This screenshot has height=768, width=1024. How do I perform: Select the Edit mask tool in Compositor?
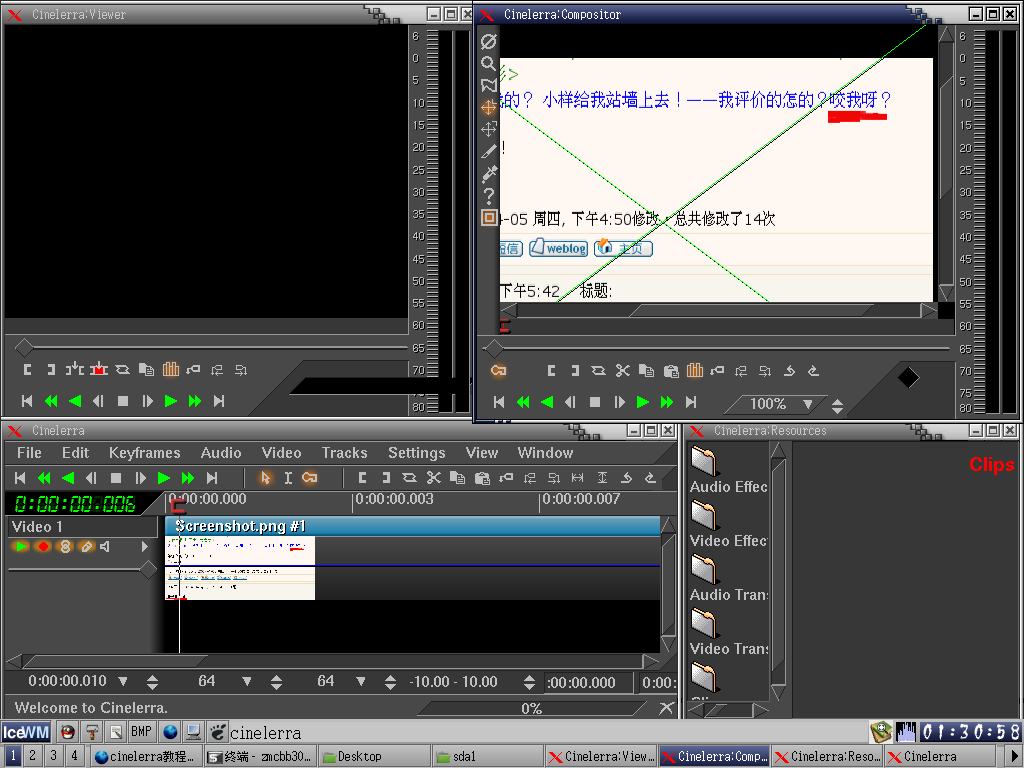click(488, 86)
